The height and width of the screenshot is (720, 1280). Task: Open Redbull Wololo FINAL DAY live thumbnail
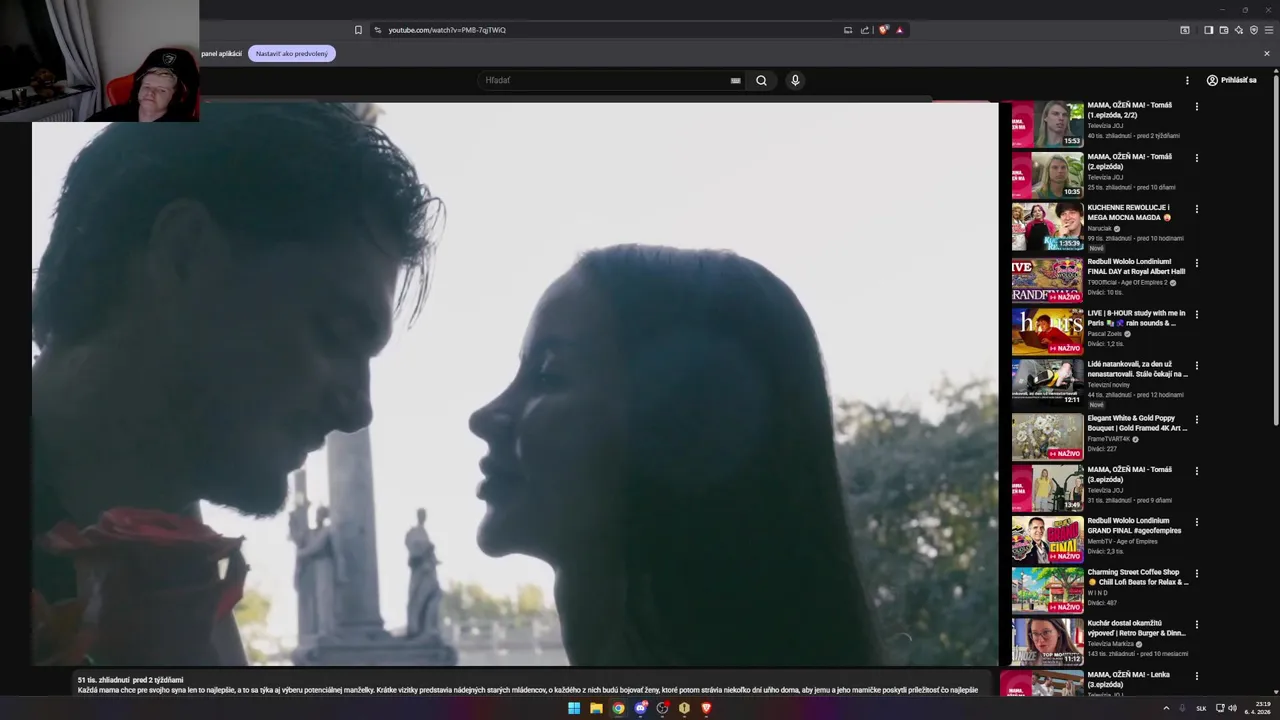point(1047,280)
